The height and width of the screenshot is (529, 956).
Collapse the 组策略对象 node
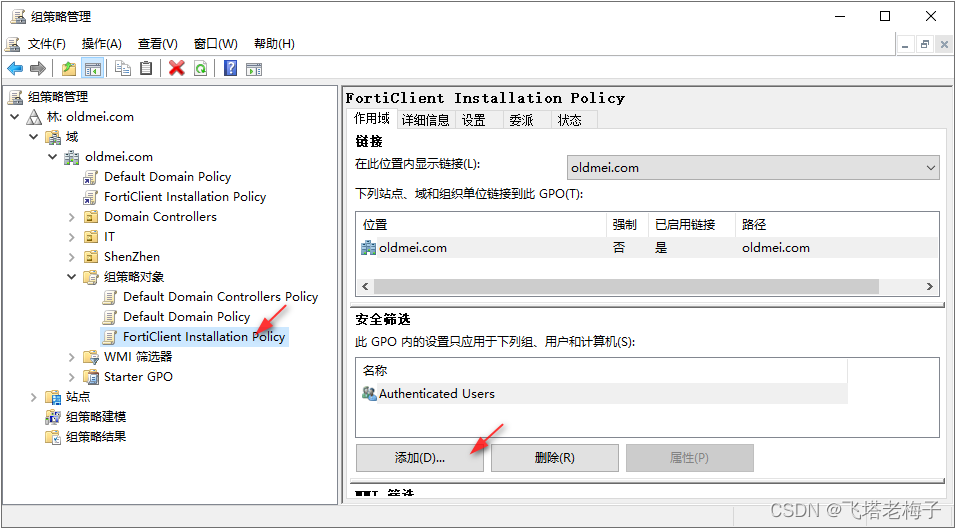click(71, 277)
